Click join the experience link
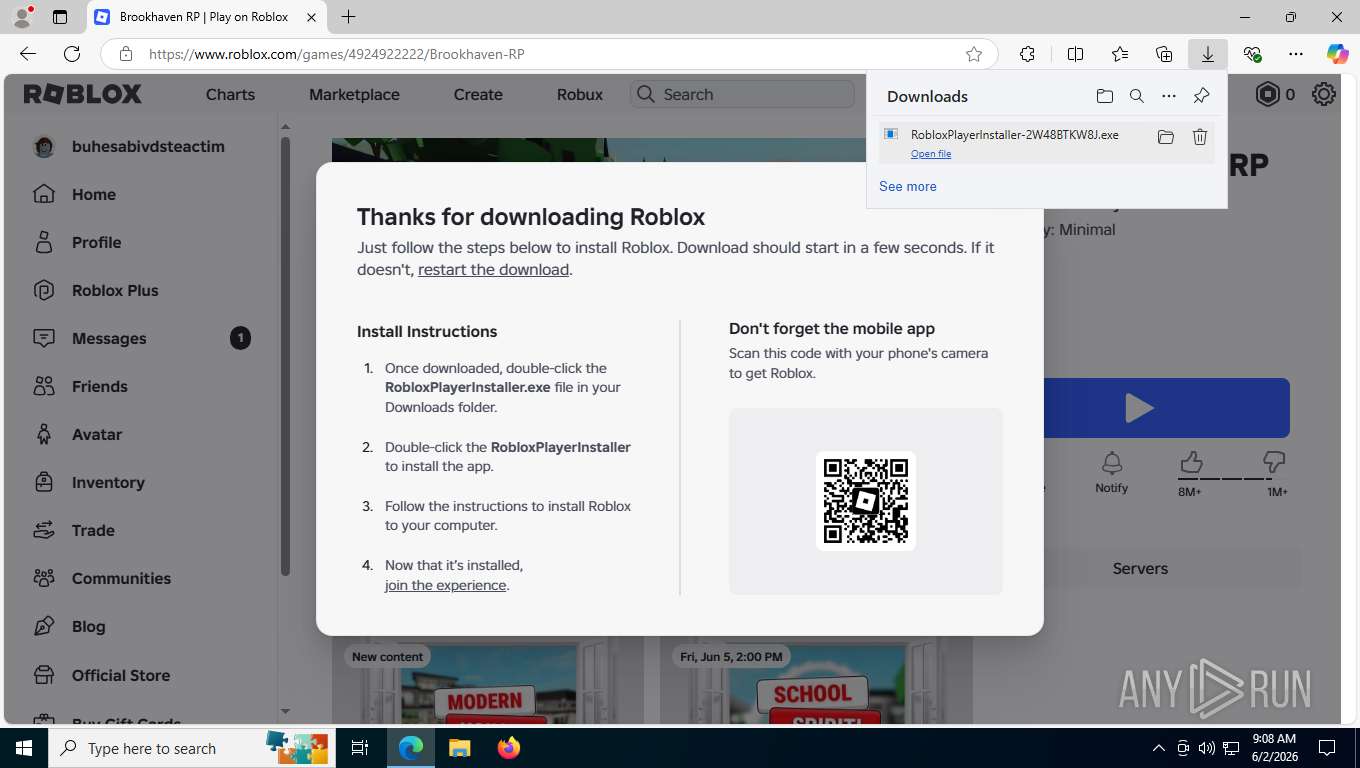The height and width of the screenshot is (768, 1360). pyautogui.click(x=445, y=585)
